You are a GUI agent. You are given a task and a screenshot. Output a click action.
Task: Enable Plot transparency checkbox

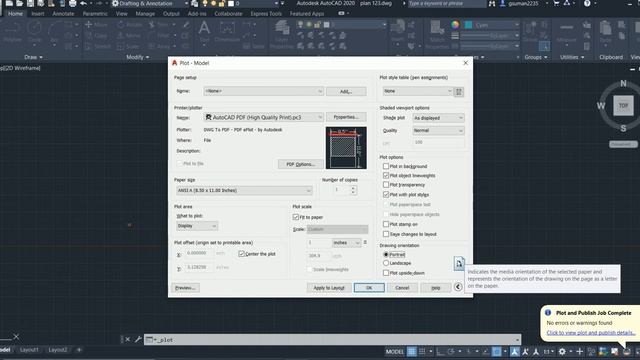[x=386, y=184]
